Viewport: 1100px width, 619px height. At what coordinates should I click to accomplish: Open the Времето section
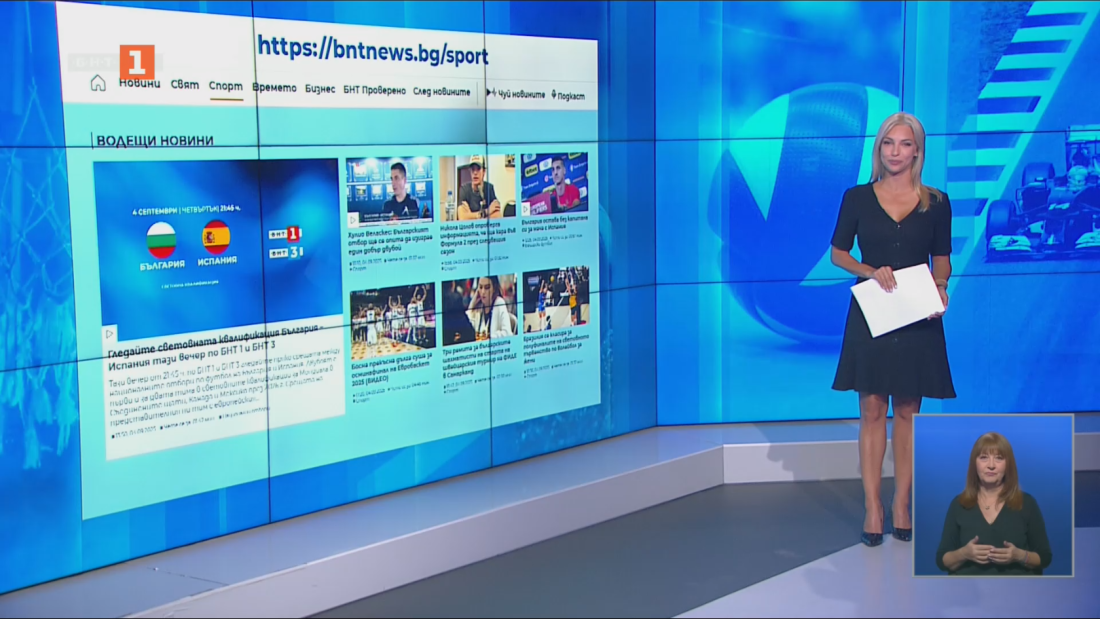tap(274, 88)
